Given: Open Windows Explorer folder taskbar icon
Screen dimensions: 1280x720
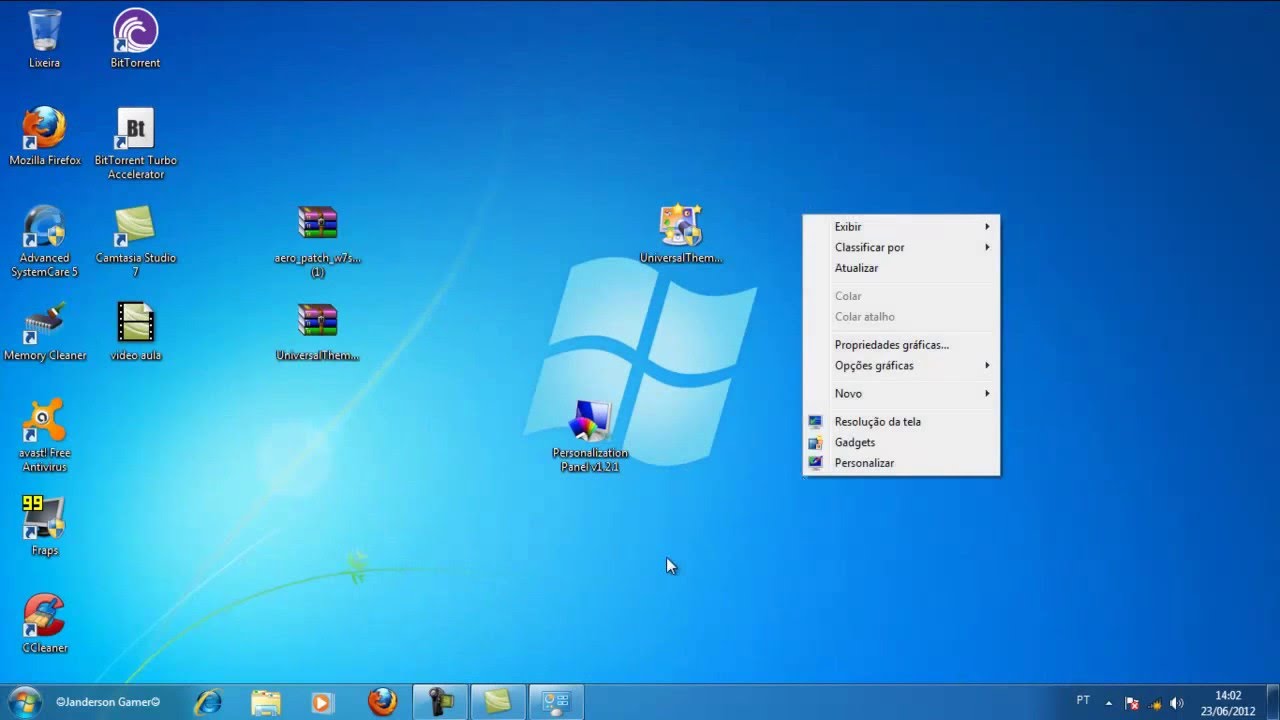Looking at the screenshot, I should pos(266,702).
